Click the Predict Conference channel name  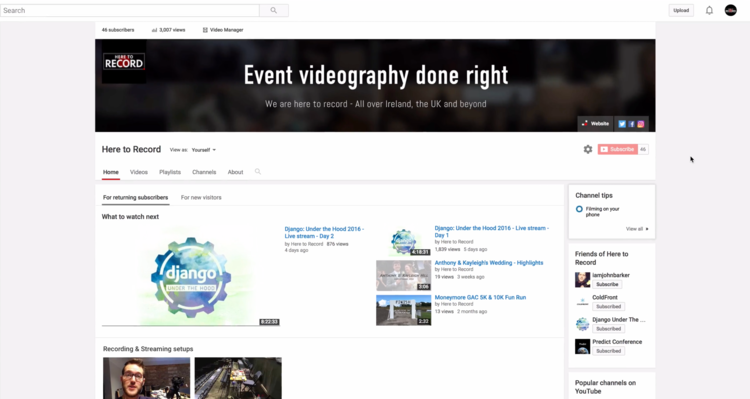(x=617, y=342)
